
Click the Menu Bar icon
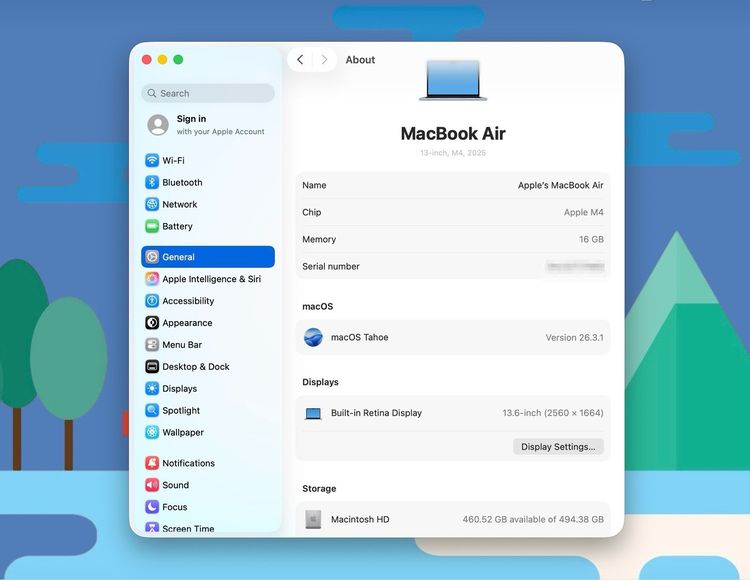[152, 345]
